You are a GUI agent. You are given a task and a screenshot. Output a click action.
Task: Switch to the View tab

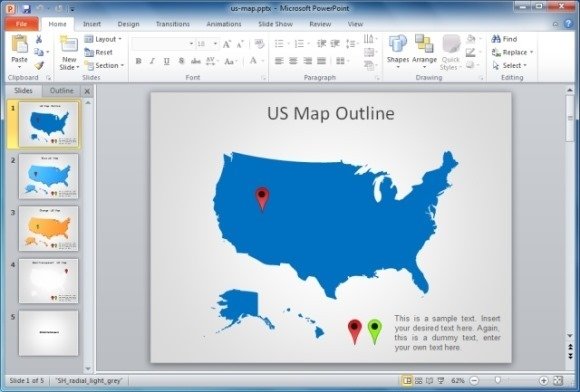point(355,24)
